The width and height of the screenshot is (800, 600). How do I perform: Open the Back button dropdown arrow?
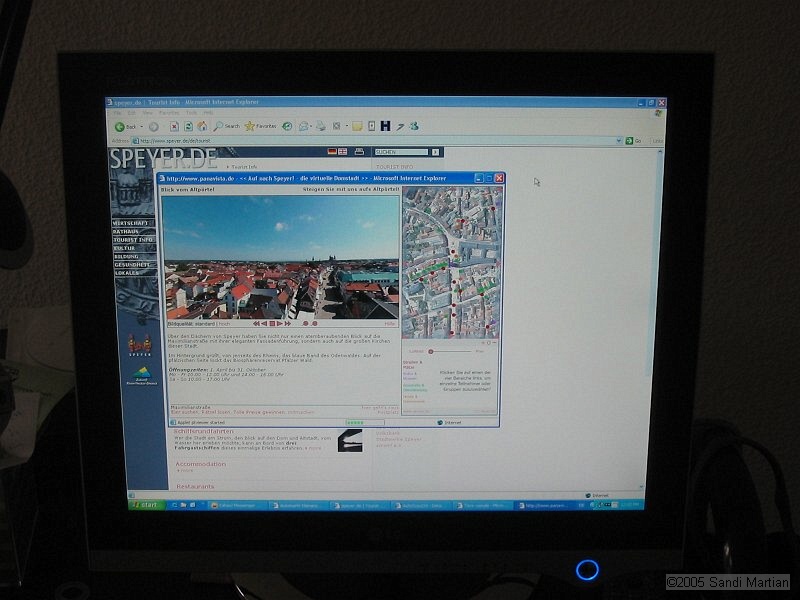click(141, 127)
